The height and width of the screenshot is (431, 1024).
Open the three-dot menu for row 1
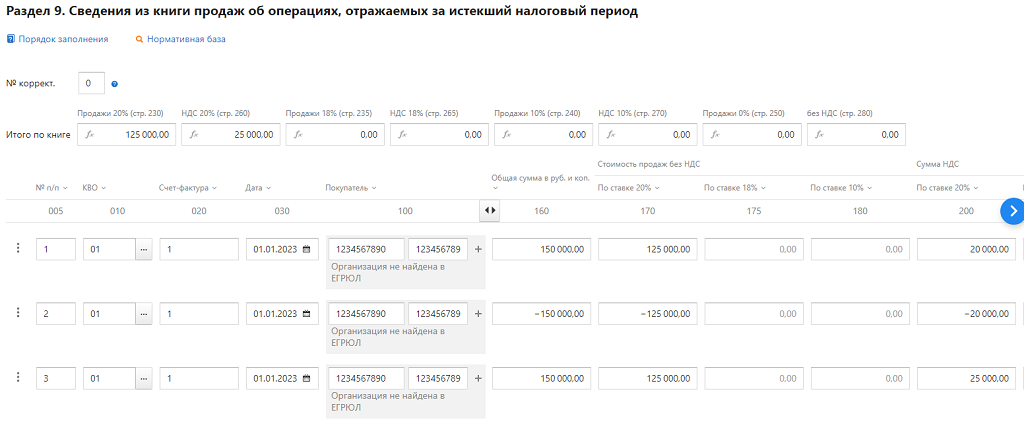click(x=18, y=248)
